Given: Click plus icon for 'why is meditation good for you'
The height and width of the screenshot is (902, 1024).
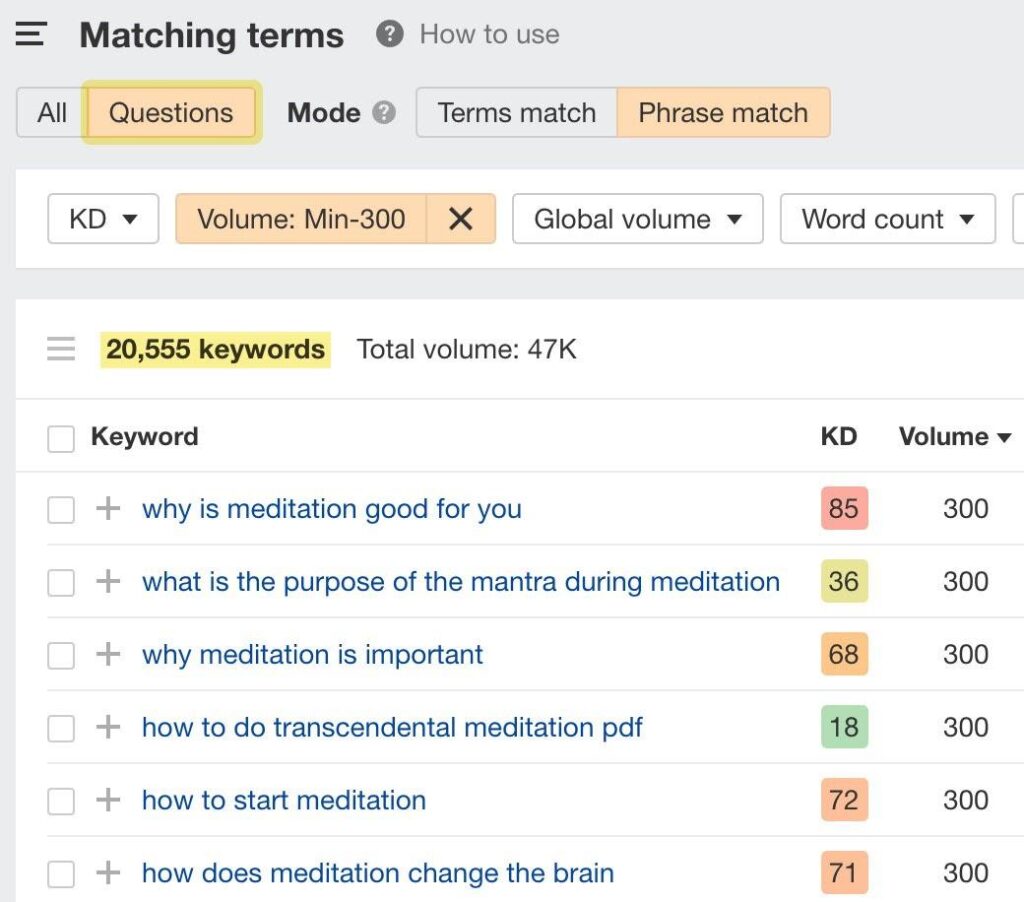Looking at the screenshot, I should click(x=108, y=509).
